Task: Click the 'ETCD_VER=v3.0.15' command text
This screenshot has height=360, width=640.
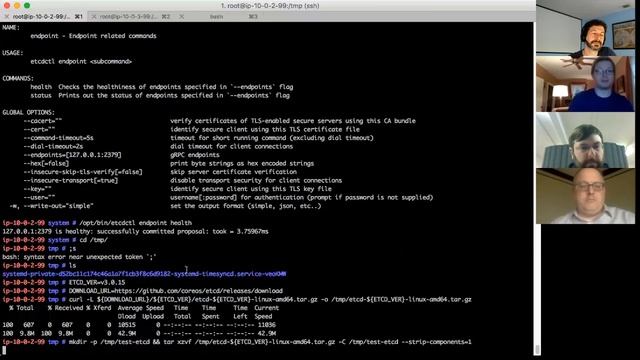Action: tap(97, 282)
